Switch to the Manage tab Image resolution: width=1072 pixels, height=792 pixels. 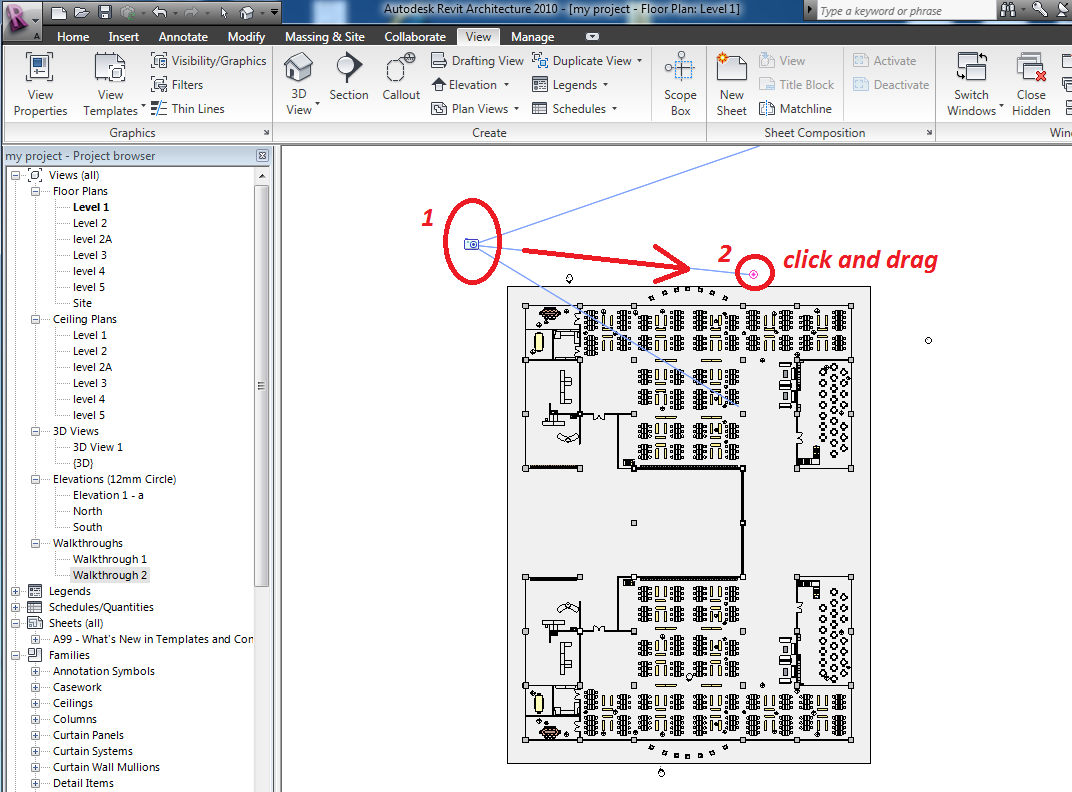point(533,37)
